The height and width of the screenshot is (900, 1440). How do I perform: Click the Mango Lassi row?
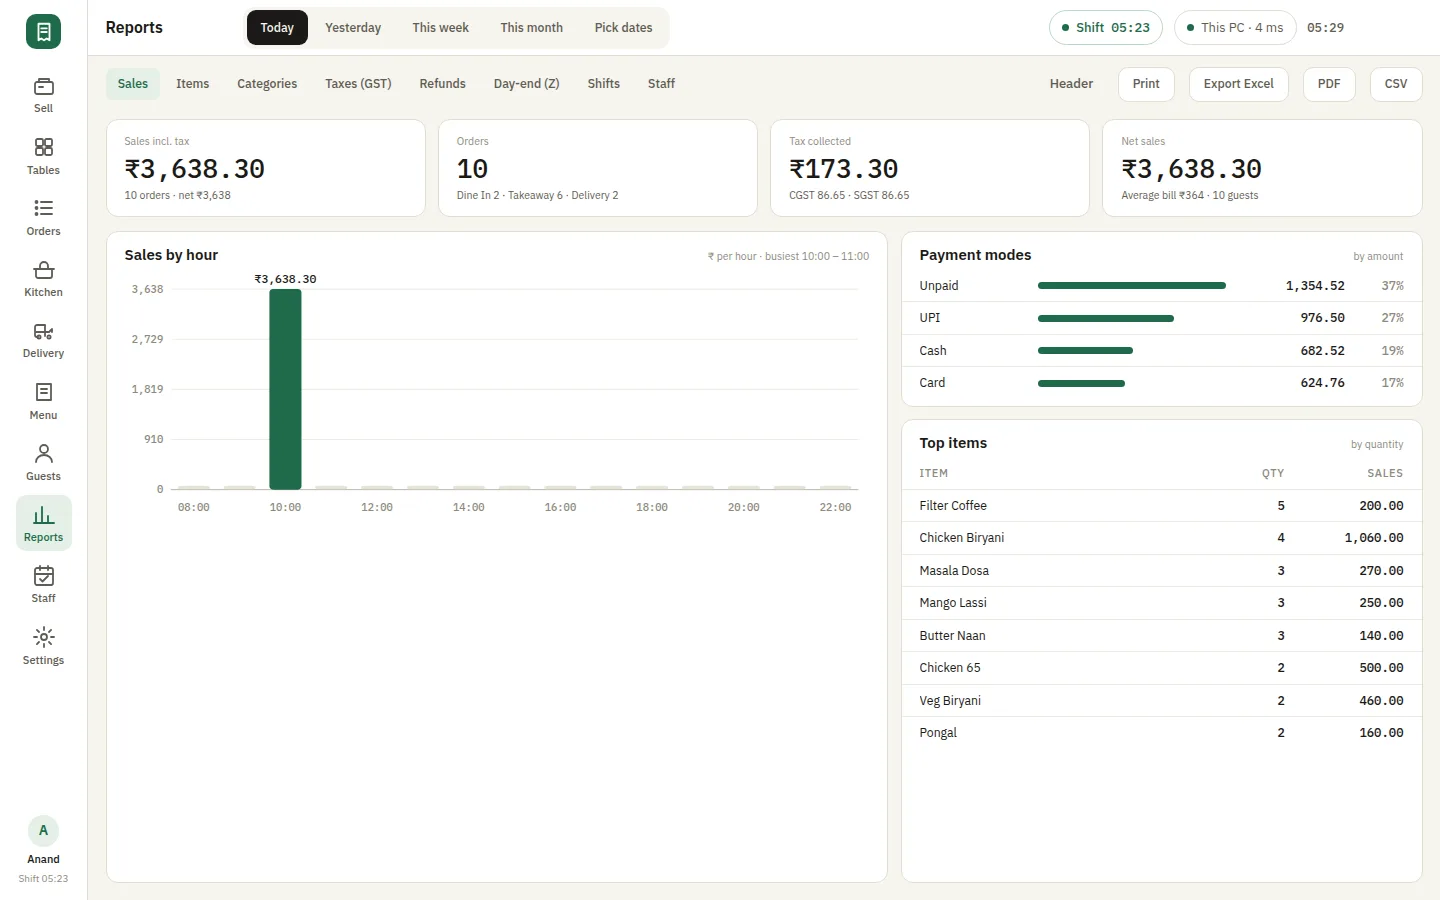coord(1161,603)
